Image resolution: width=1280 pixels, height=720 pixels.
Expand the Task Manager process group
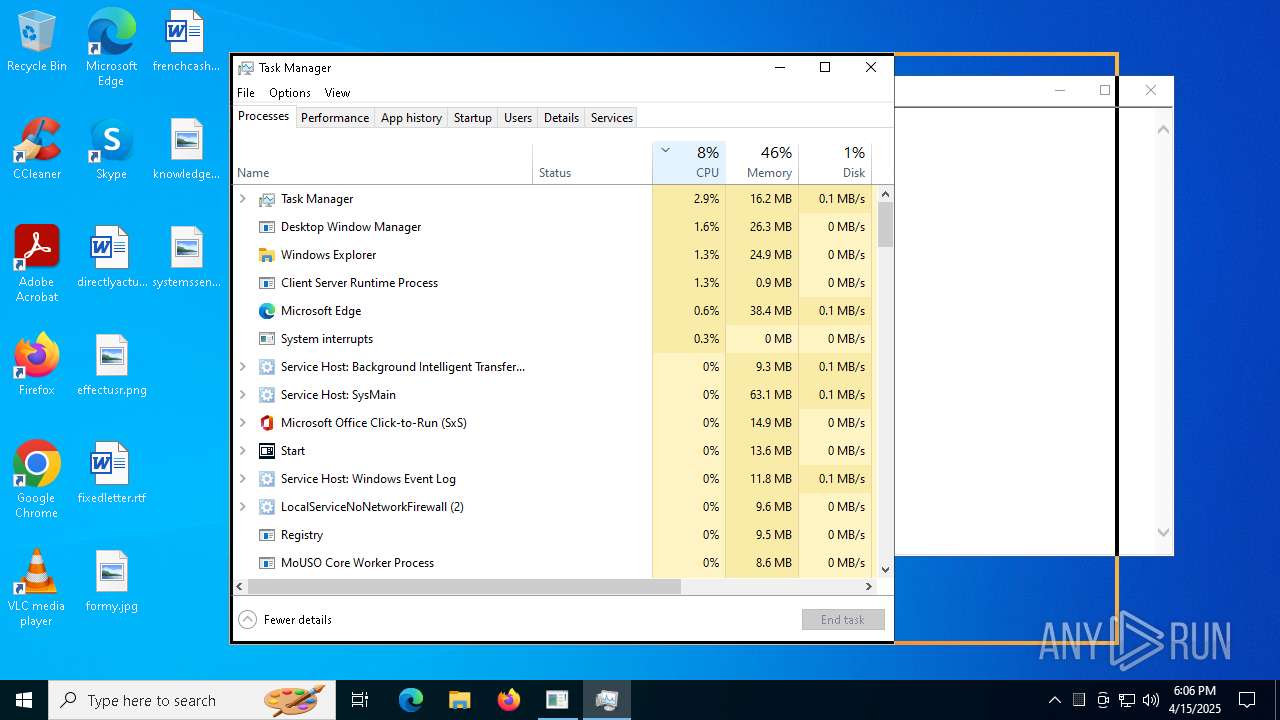tap(242, 199)
